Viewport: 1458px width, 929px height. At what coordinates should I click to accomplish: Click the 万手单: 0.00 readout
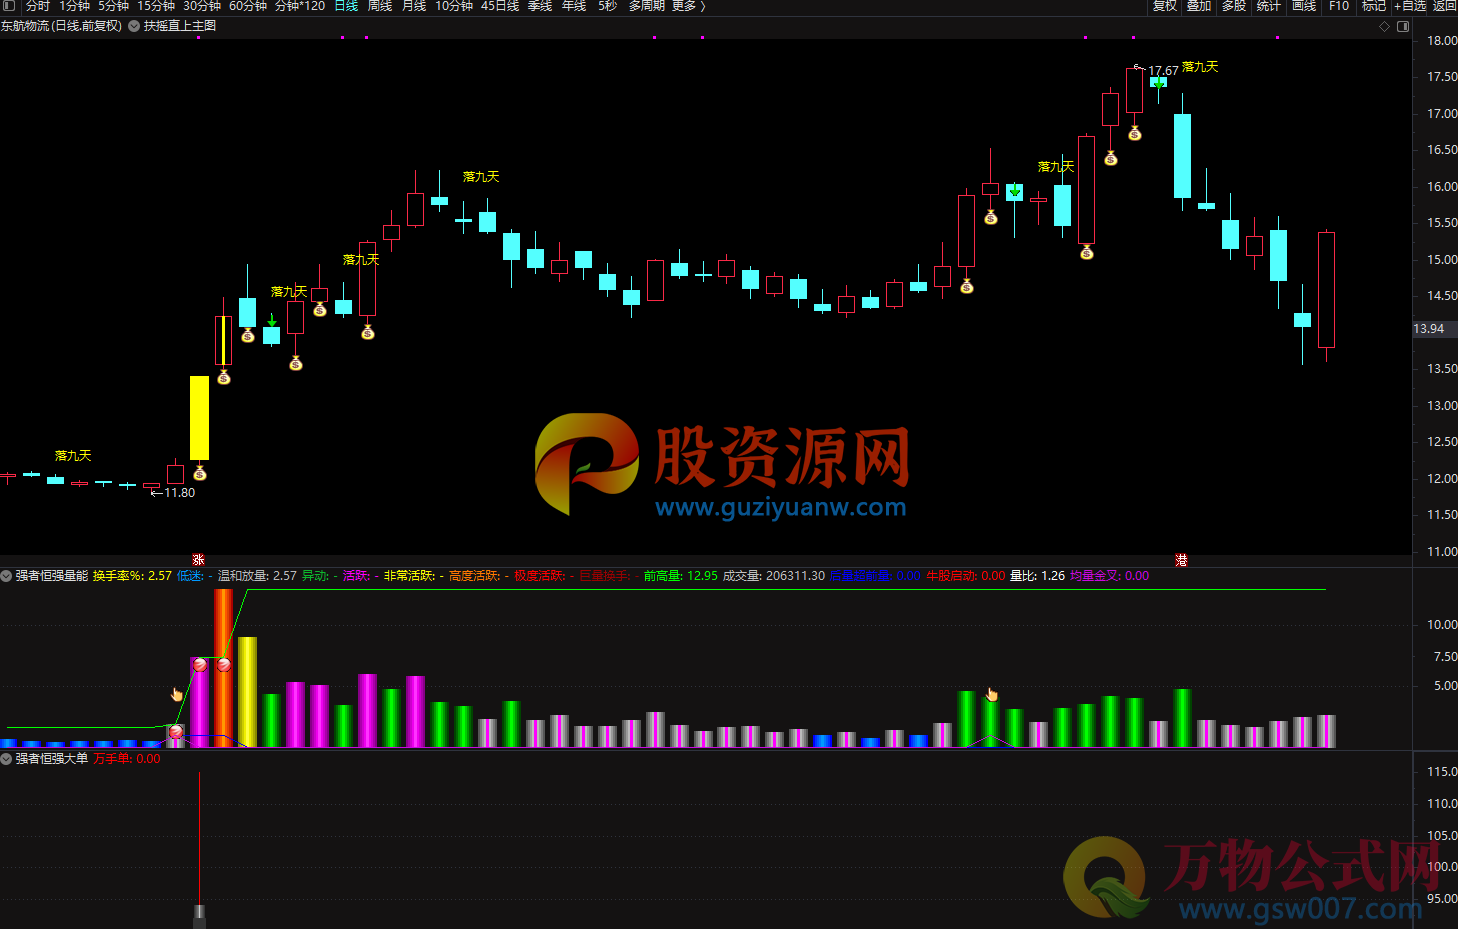pos(127,759)
